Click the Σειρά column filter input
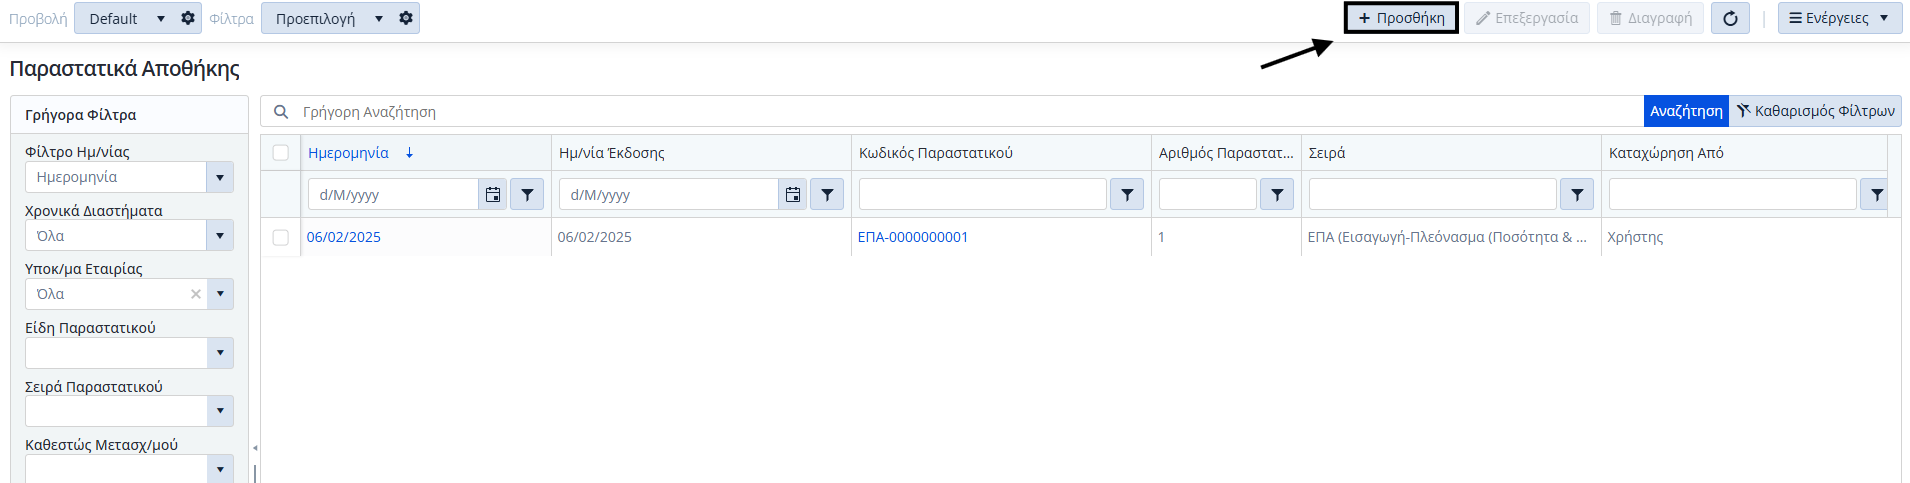Viewport: 1910px width, 483px height. pyautogui.click(x=1433, y=195)
